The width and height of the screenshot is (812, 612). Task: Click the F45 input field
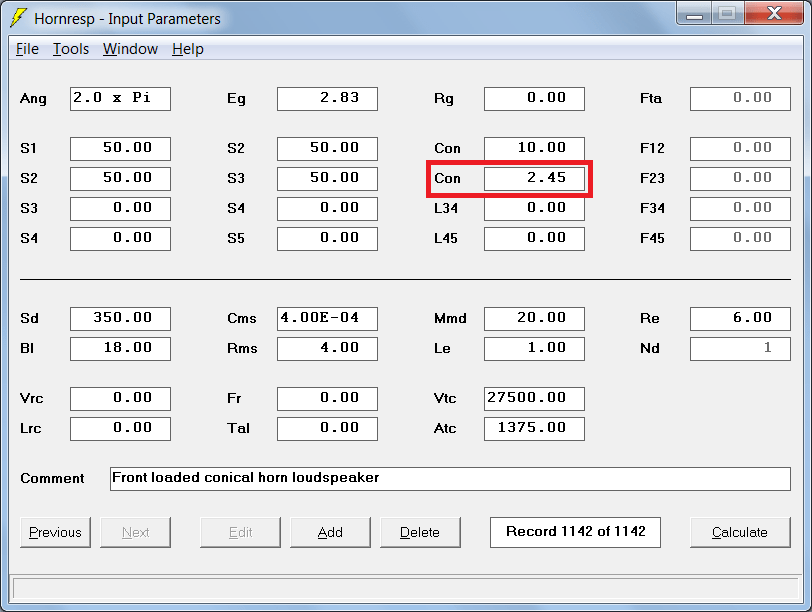(740, 239)
